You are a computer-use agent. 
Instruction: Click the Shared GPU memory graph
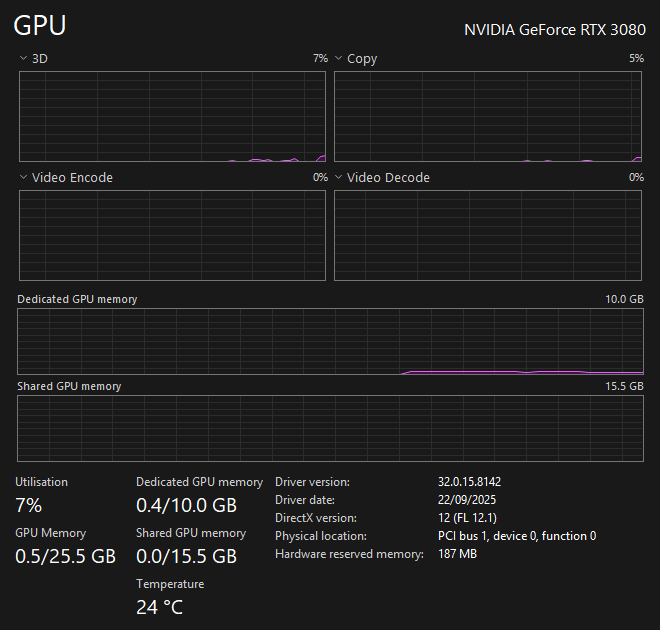click(330, 428)
